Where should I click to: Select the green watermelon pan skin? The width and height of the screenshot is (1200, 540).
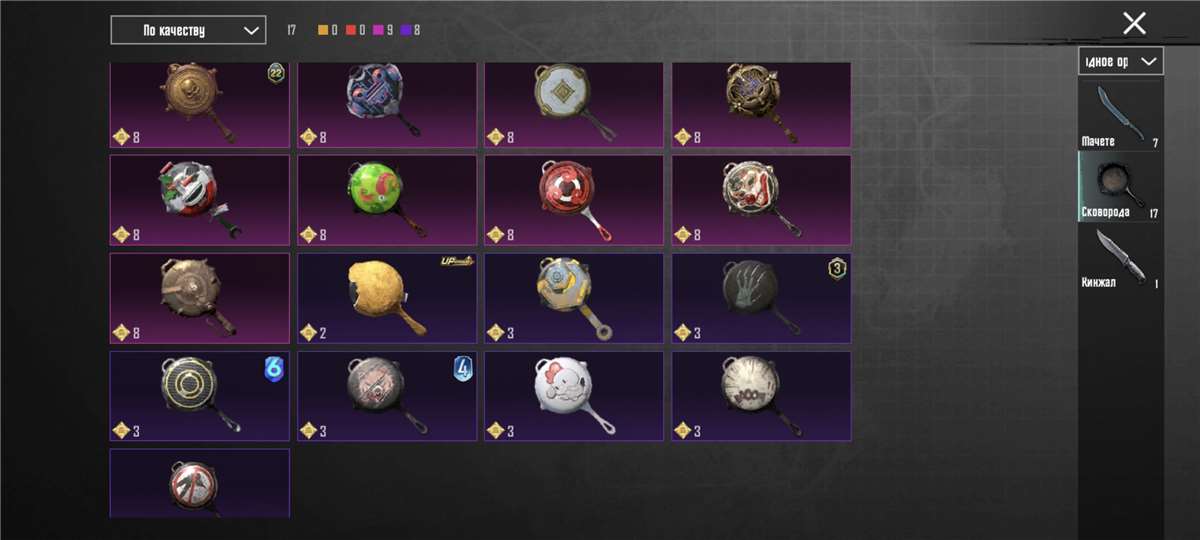point(388,200)
